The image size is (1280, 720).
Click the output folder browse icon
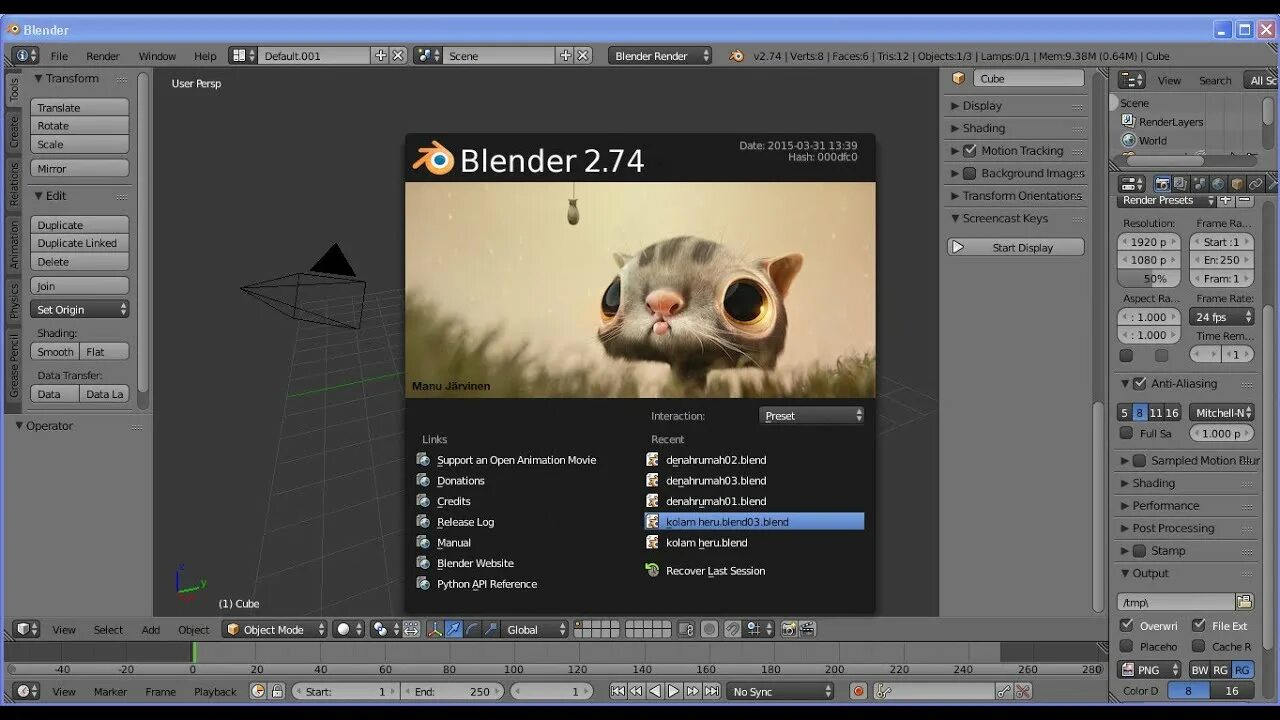click(1244, 601)
